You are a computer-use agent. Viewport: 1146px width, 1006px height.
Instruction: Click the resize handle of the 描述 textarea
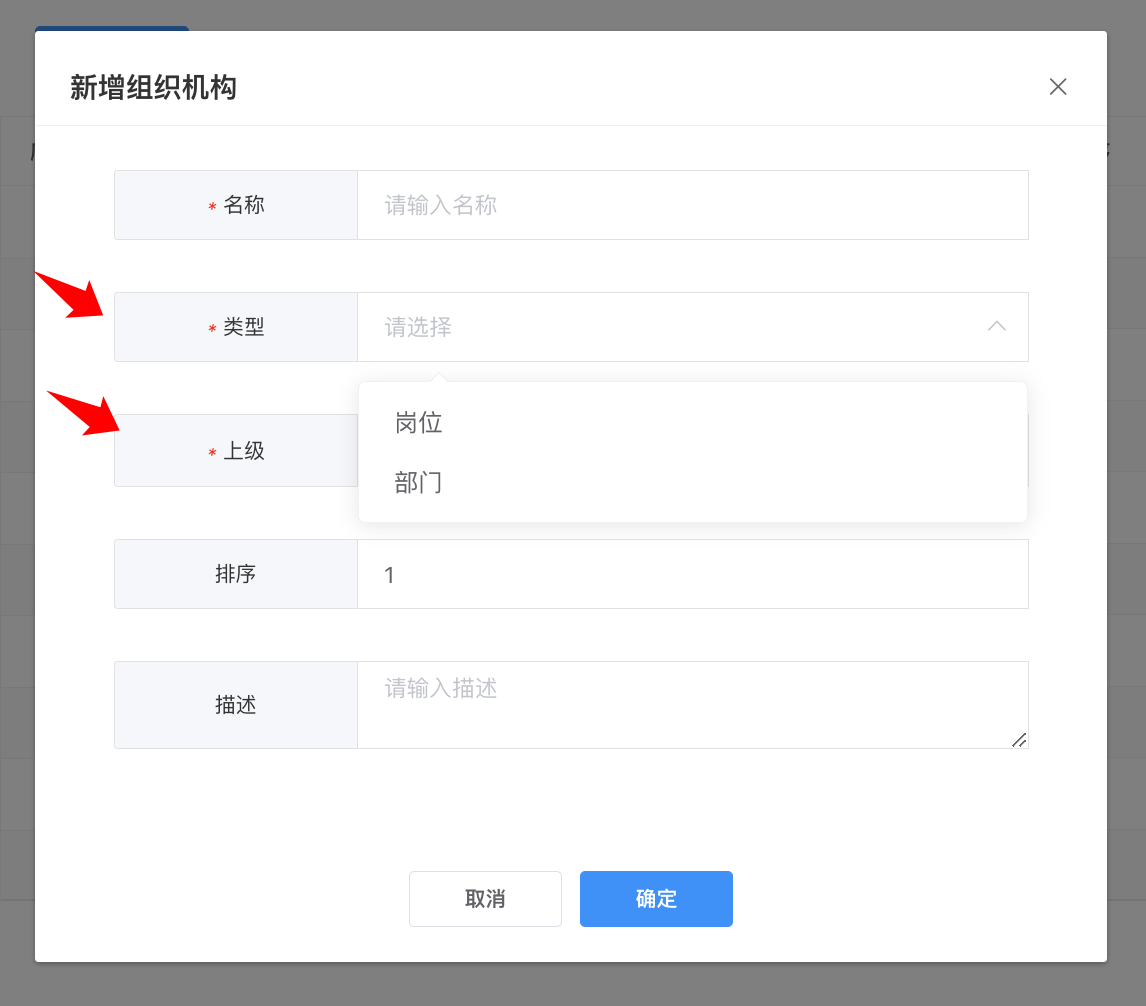tap(1019, 740)
